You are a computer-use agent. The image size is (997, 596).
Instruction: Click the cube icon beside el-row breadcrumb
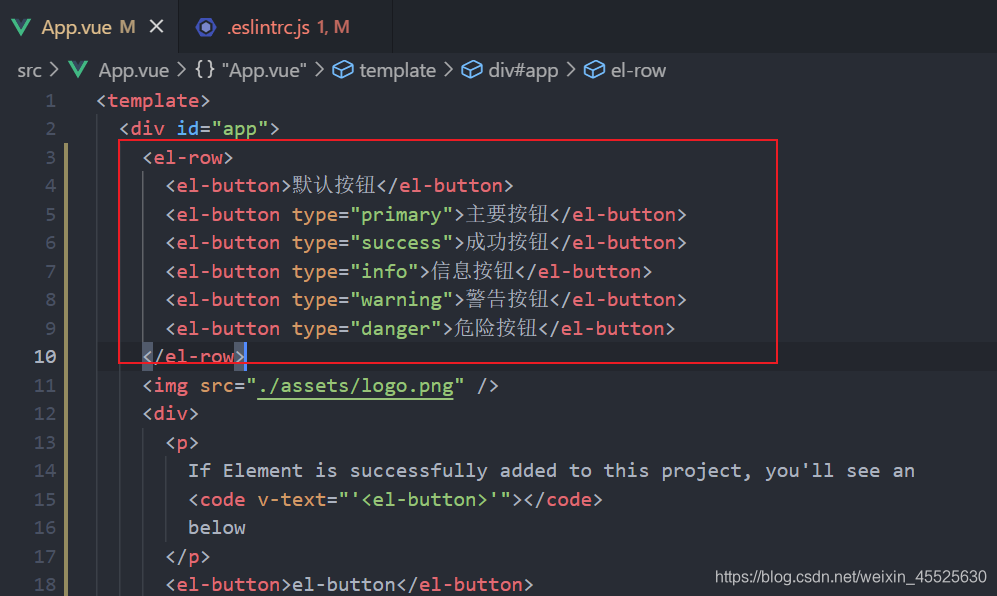click(x=595, y=69)
